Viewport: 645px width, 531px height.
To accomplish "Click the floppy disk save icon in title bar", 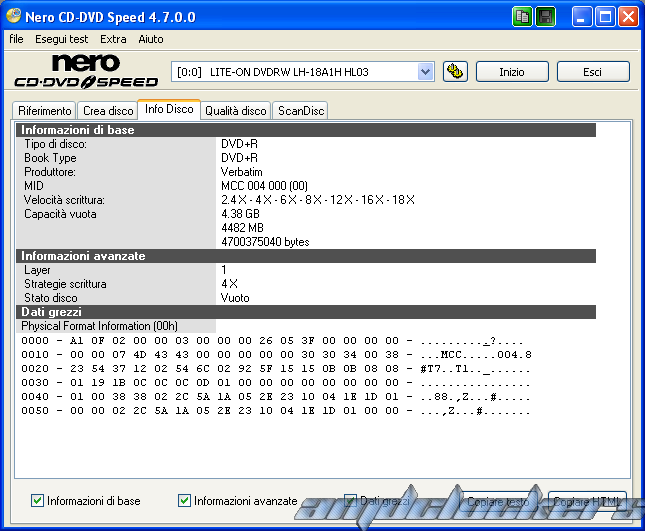I will [x=545, y=17].
